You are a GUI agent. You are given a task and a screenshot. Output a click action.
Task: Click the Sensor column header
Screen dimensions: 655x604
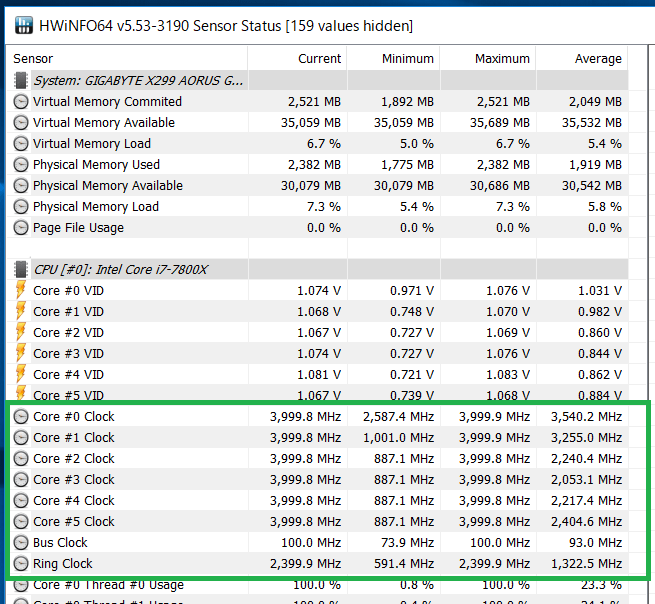click(127, 58)
